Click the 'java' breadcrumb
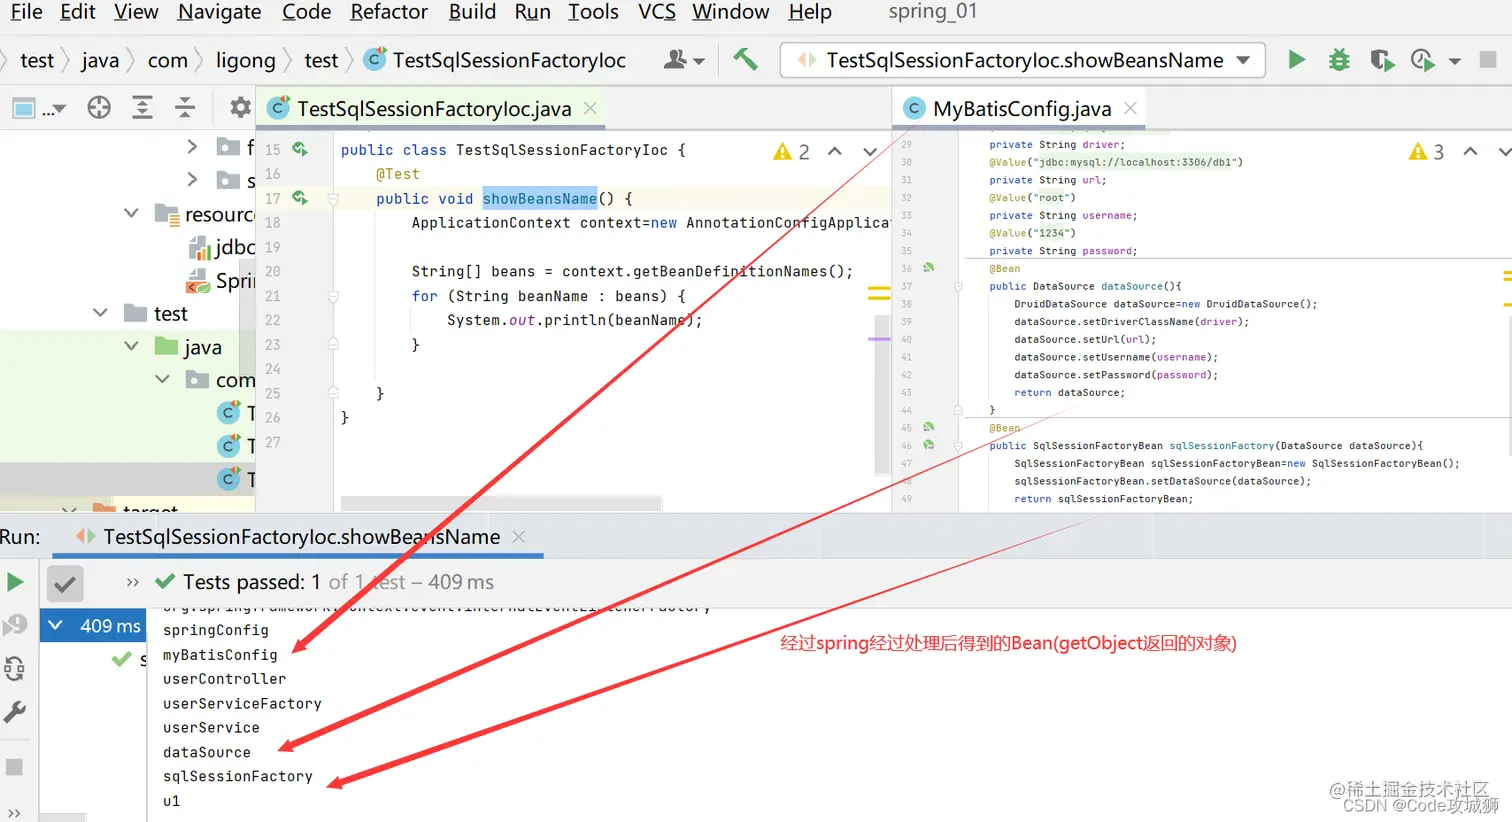The height and width of the screenshot is (822, 1512). point(100,60)
